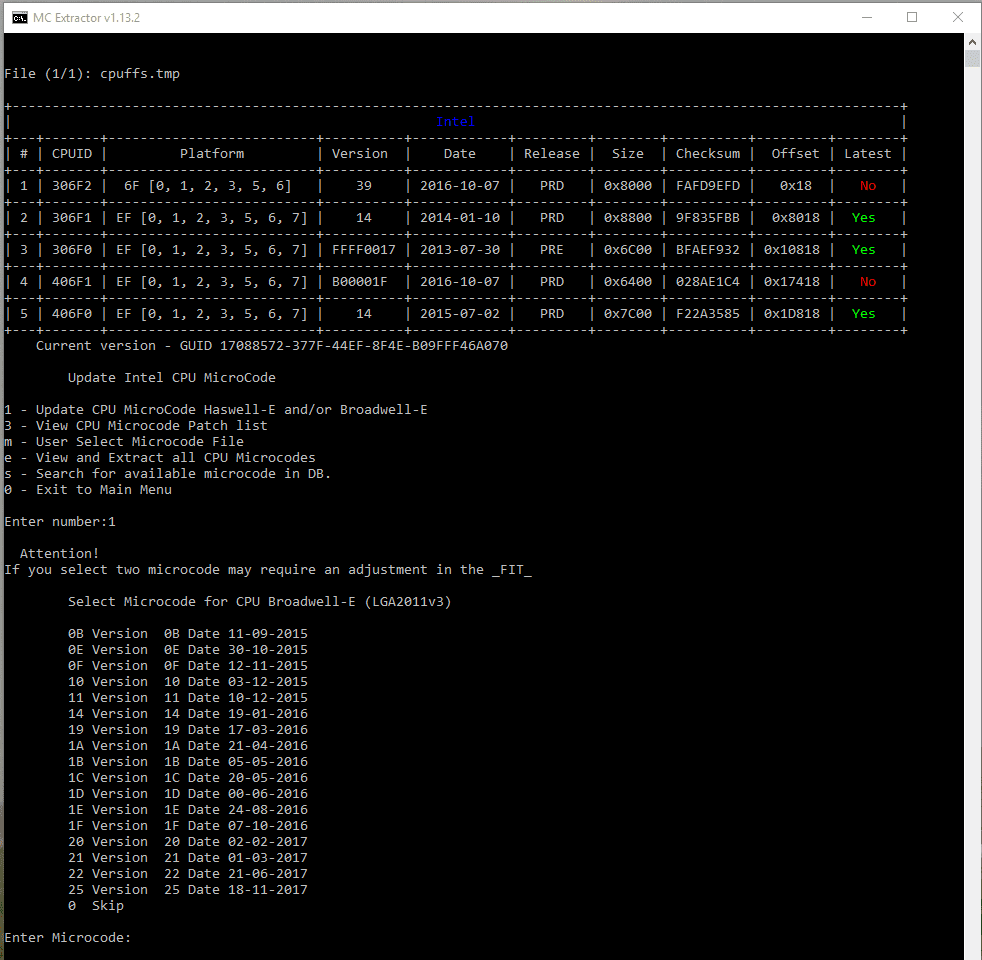Click microcode entry 22 dated 21-06-2017

click(x=188, y=874)
